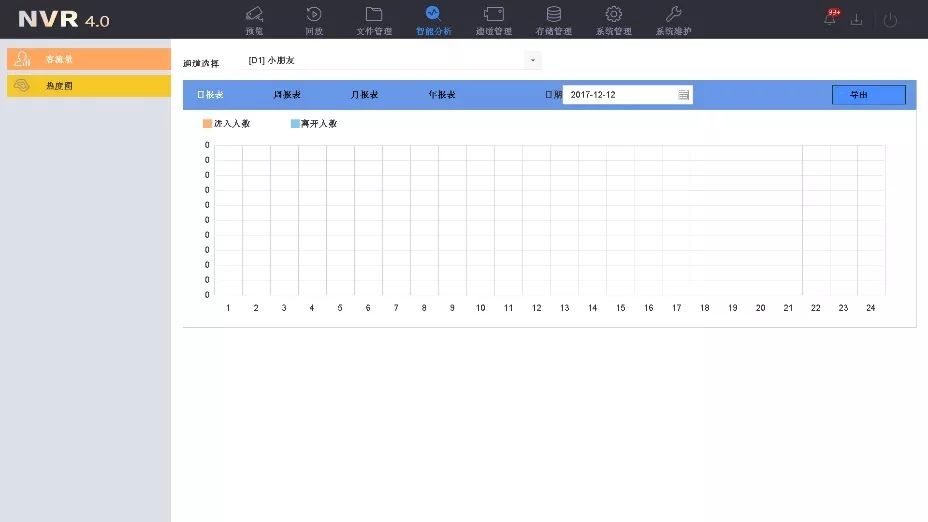Open Storage Management (存储管理) database icon
928x522 pixels.
(x=553, y=15)
